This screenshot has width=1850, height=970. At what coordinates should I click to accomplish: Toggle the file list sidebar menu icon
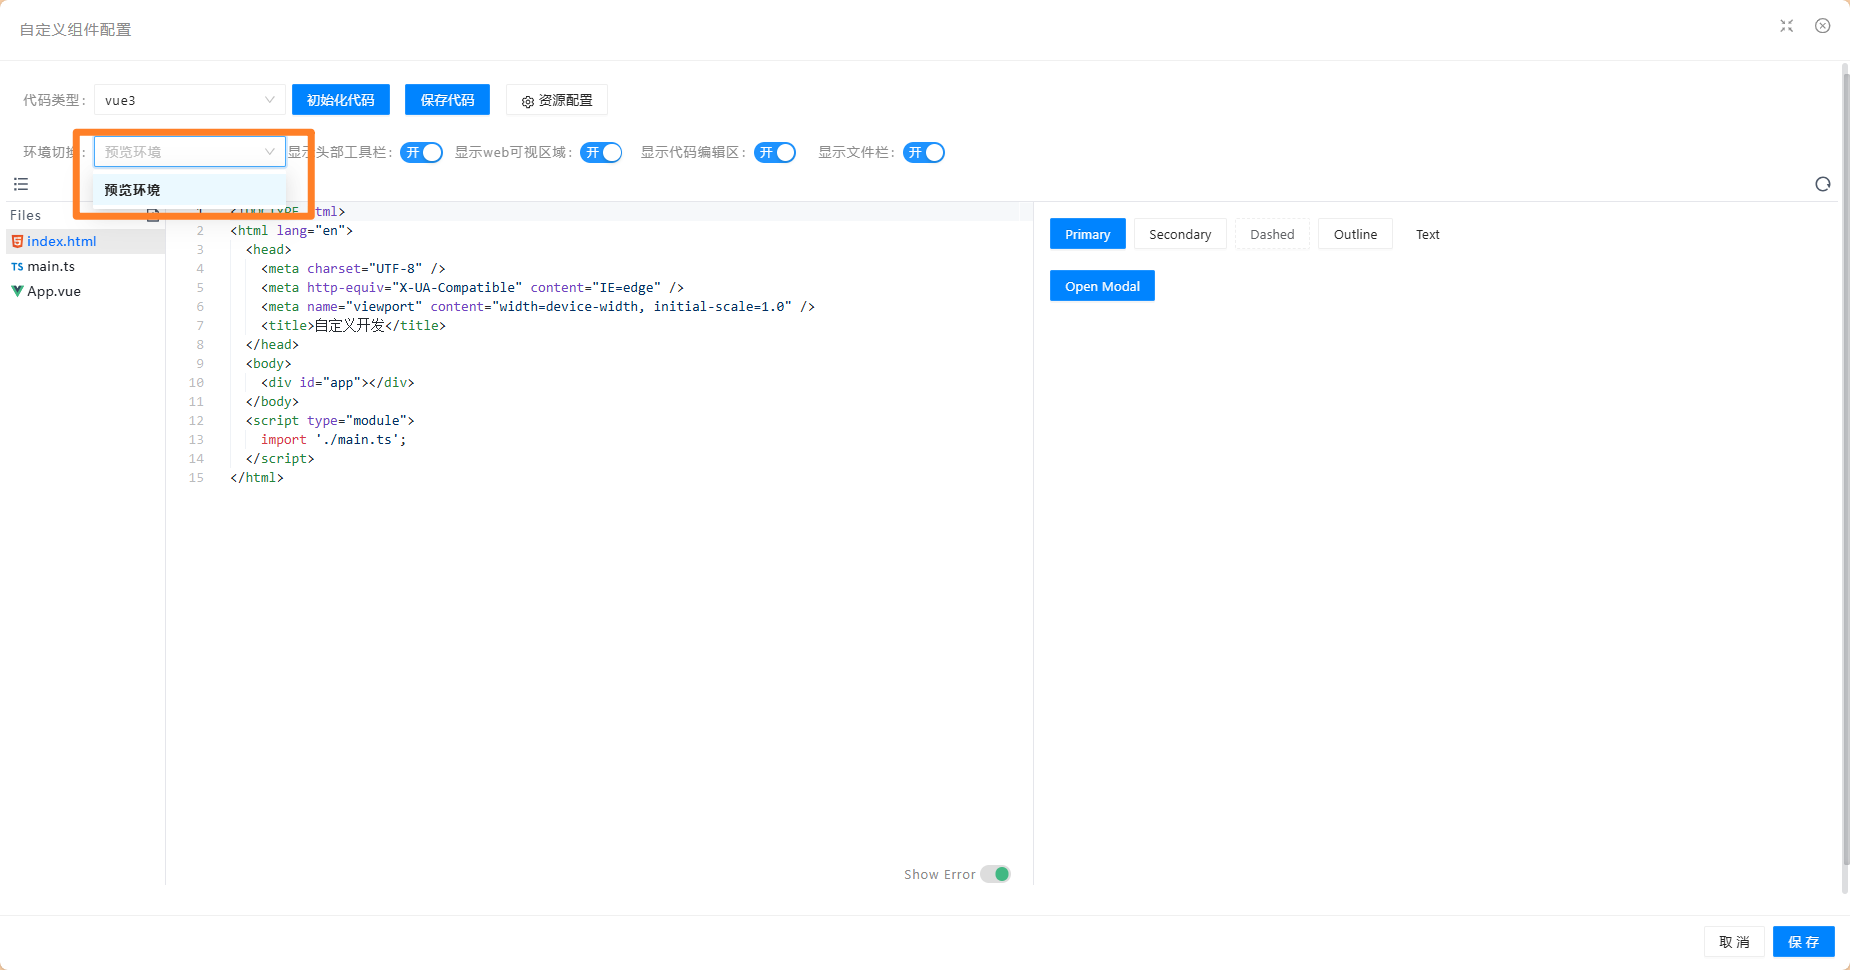(x=21, y=184)
